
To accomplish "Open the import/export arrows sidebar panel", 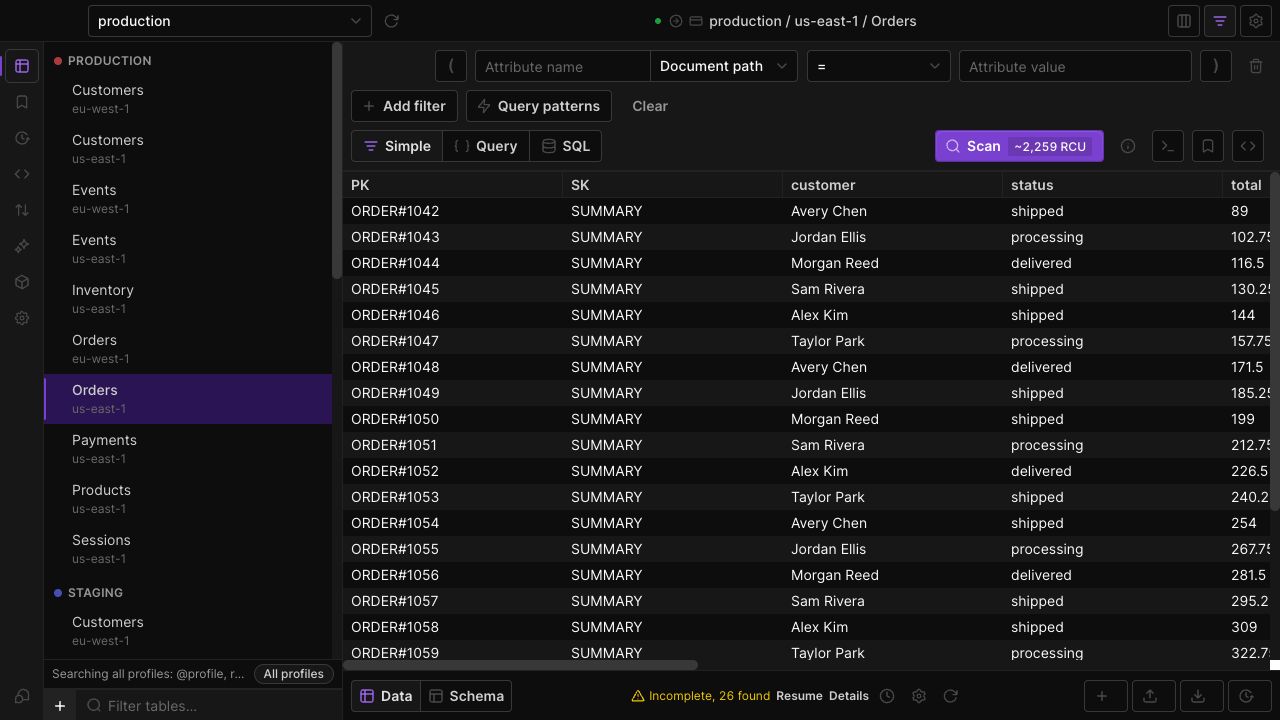I will click(22, 210).
